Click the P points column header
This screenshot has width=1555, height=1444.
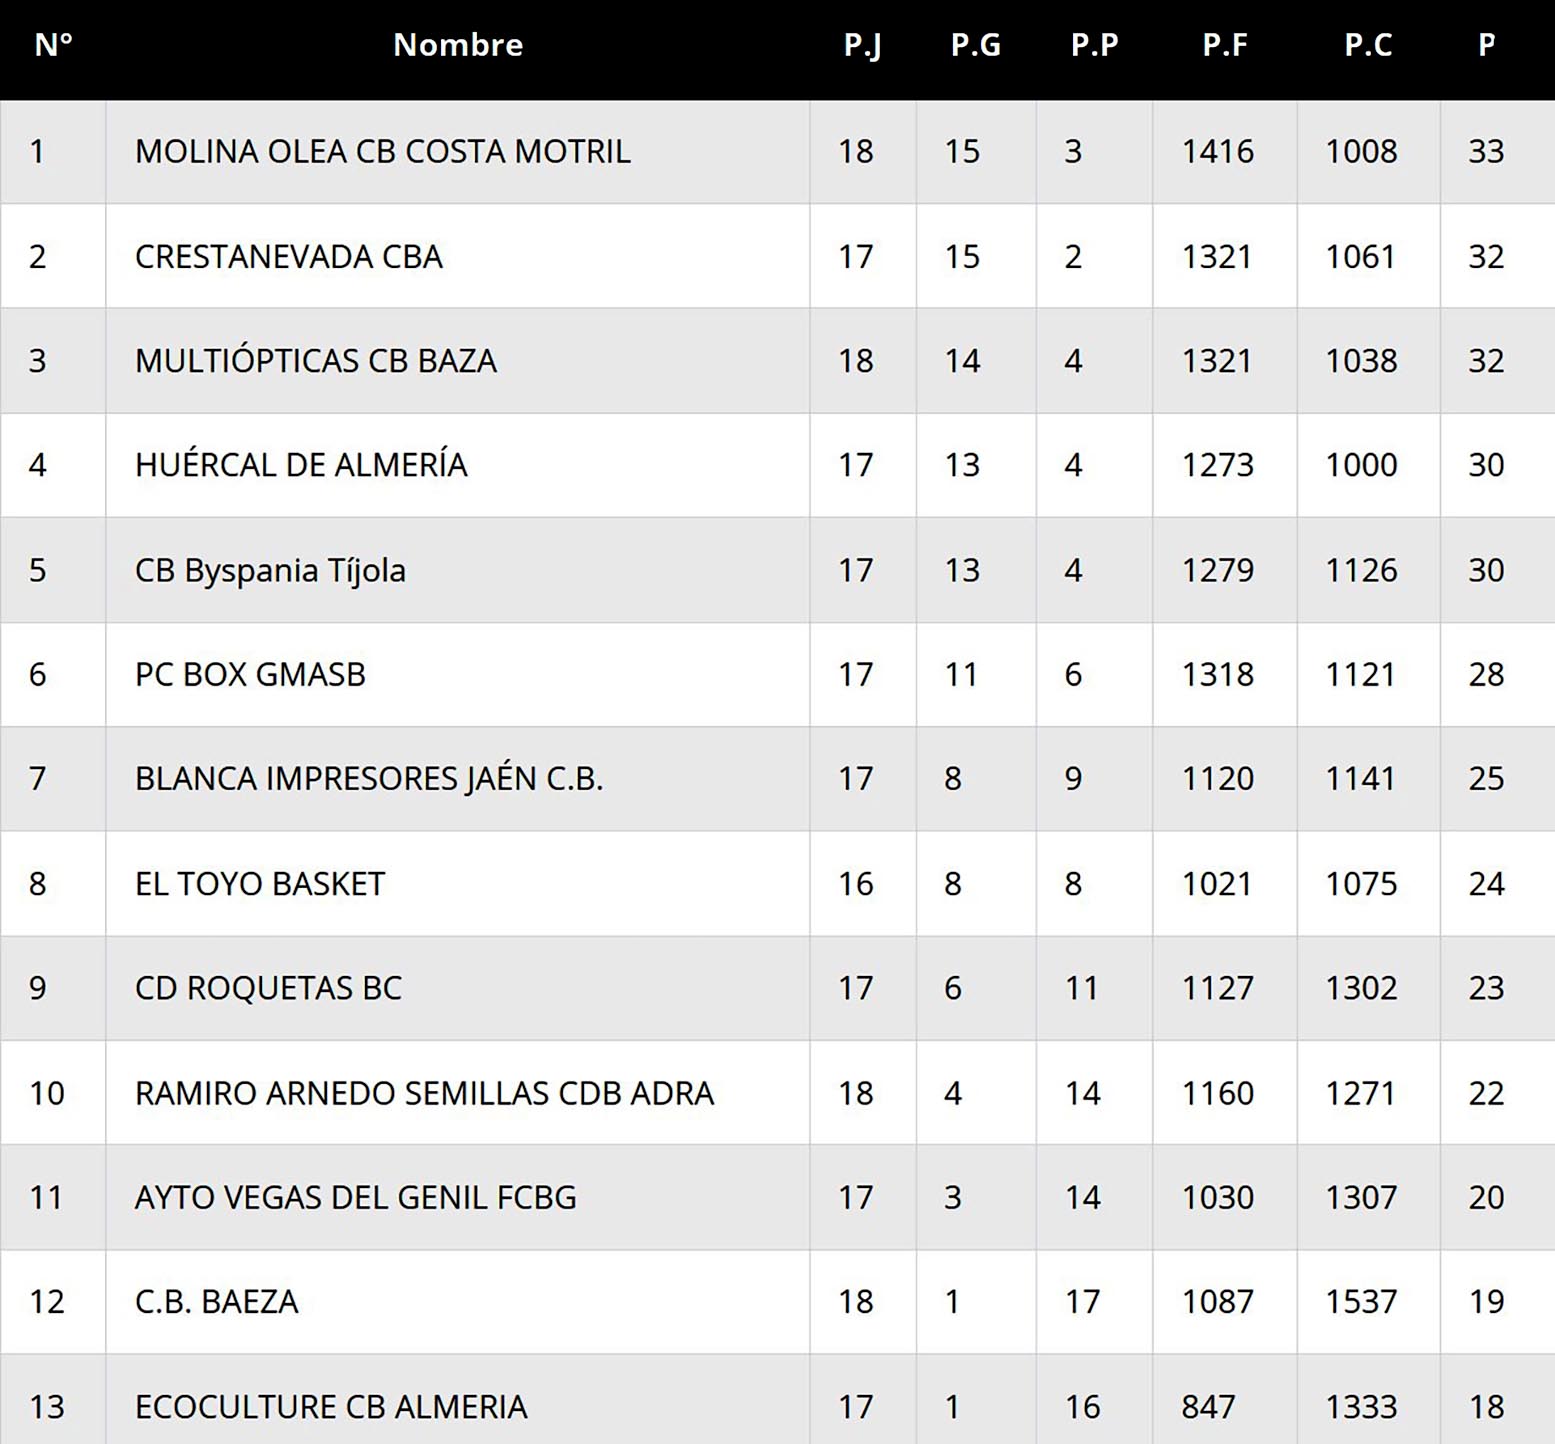click(x=1487, y=45)
